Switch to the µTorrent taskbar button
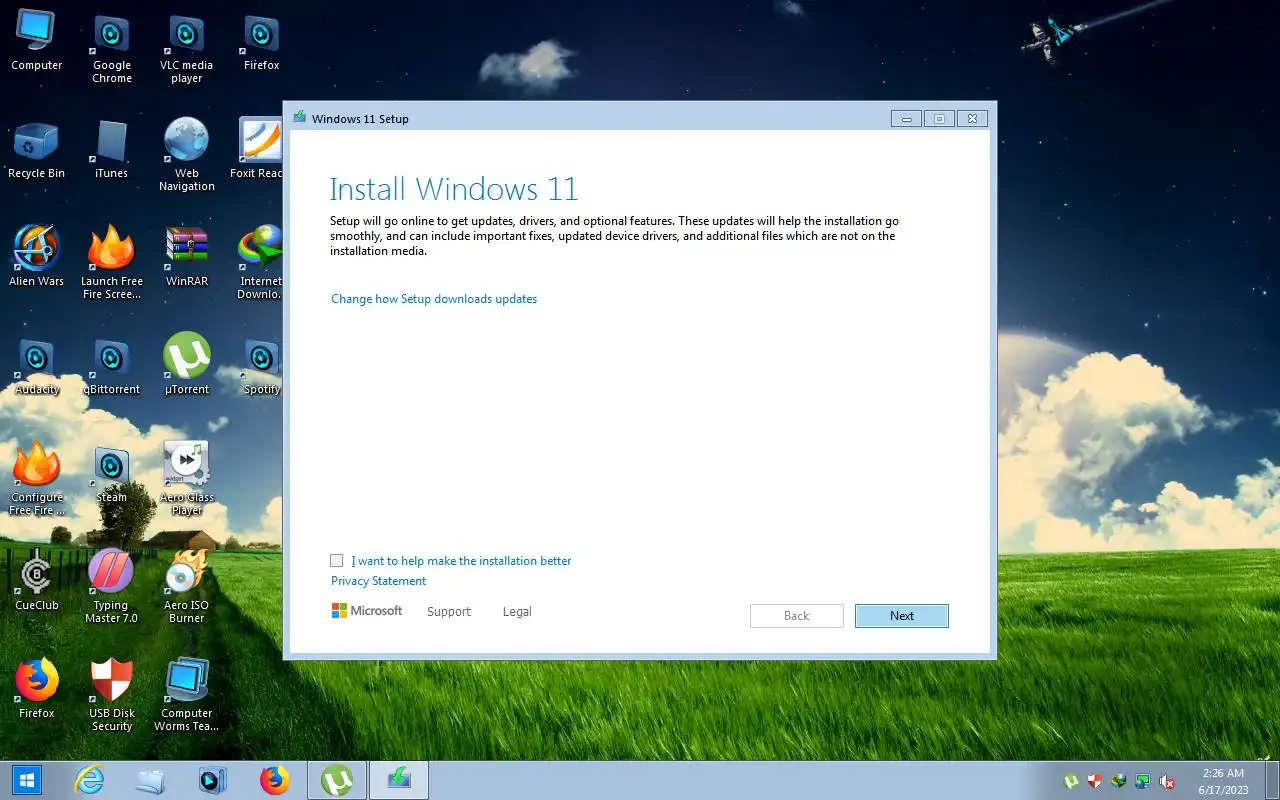Image resolution: width=1280 pixels, height=800 pixels. point(337,780)
